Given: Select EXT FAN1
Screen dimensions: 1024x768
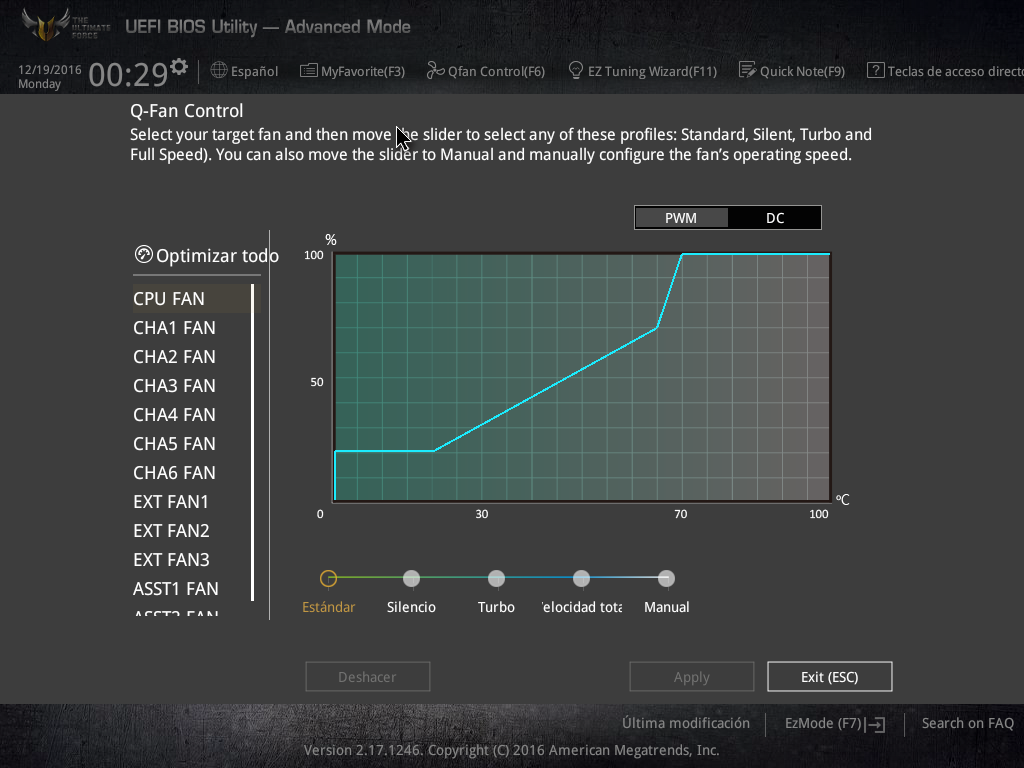Looking at the screenshot, I should (x=171, y=502).
